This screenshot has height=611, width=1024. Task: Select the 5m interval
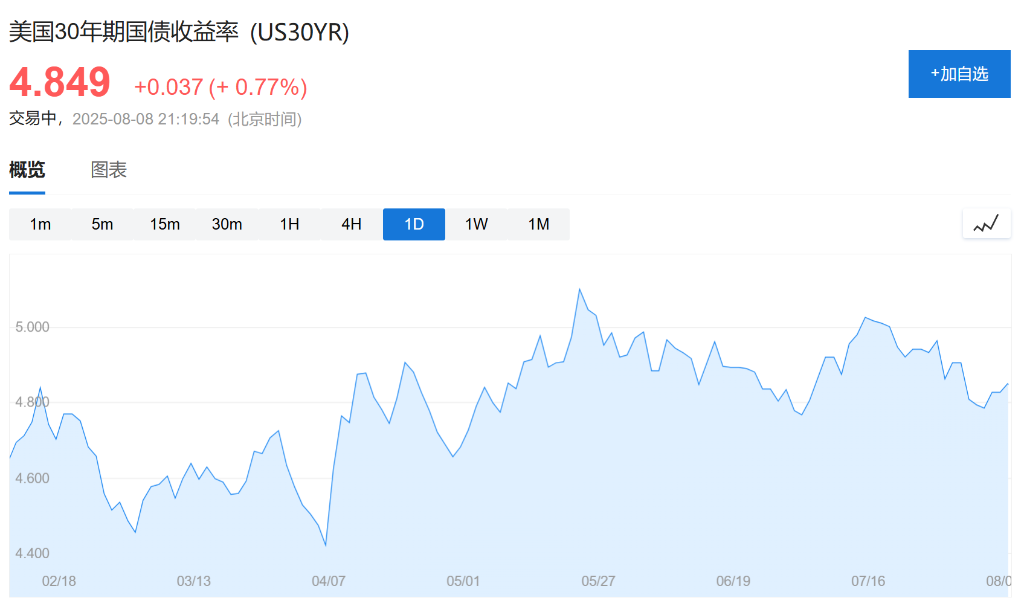pyautogui.click(x=102, y=224)
